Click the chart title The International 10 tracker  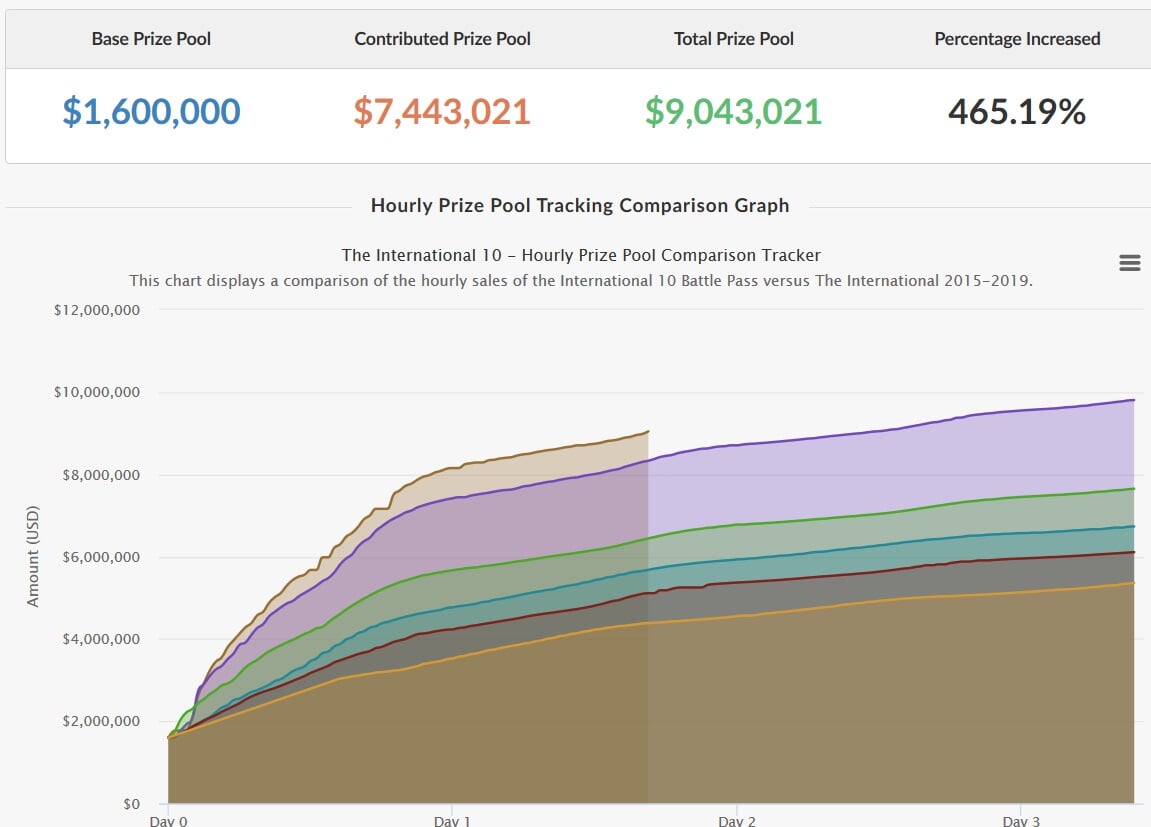(581, 255)
